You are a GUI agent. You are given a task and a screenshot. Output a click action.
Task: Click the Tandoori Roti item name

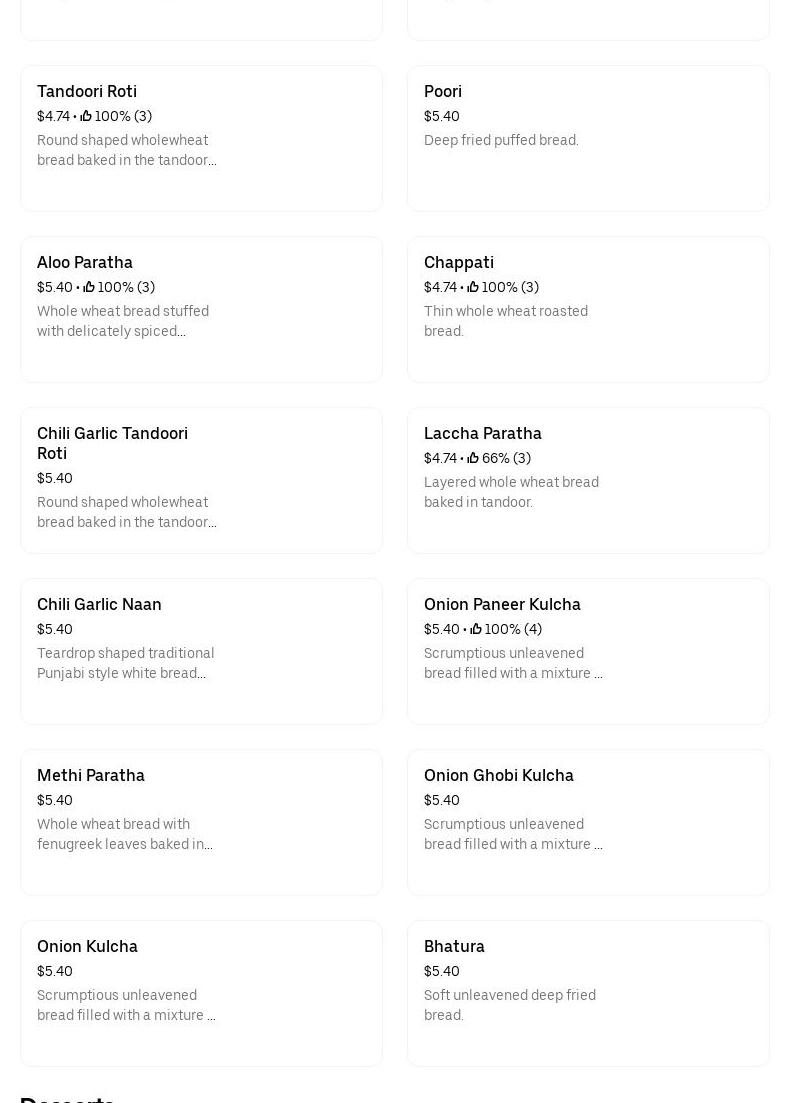click(87, 91)
